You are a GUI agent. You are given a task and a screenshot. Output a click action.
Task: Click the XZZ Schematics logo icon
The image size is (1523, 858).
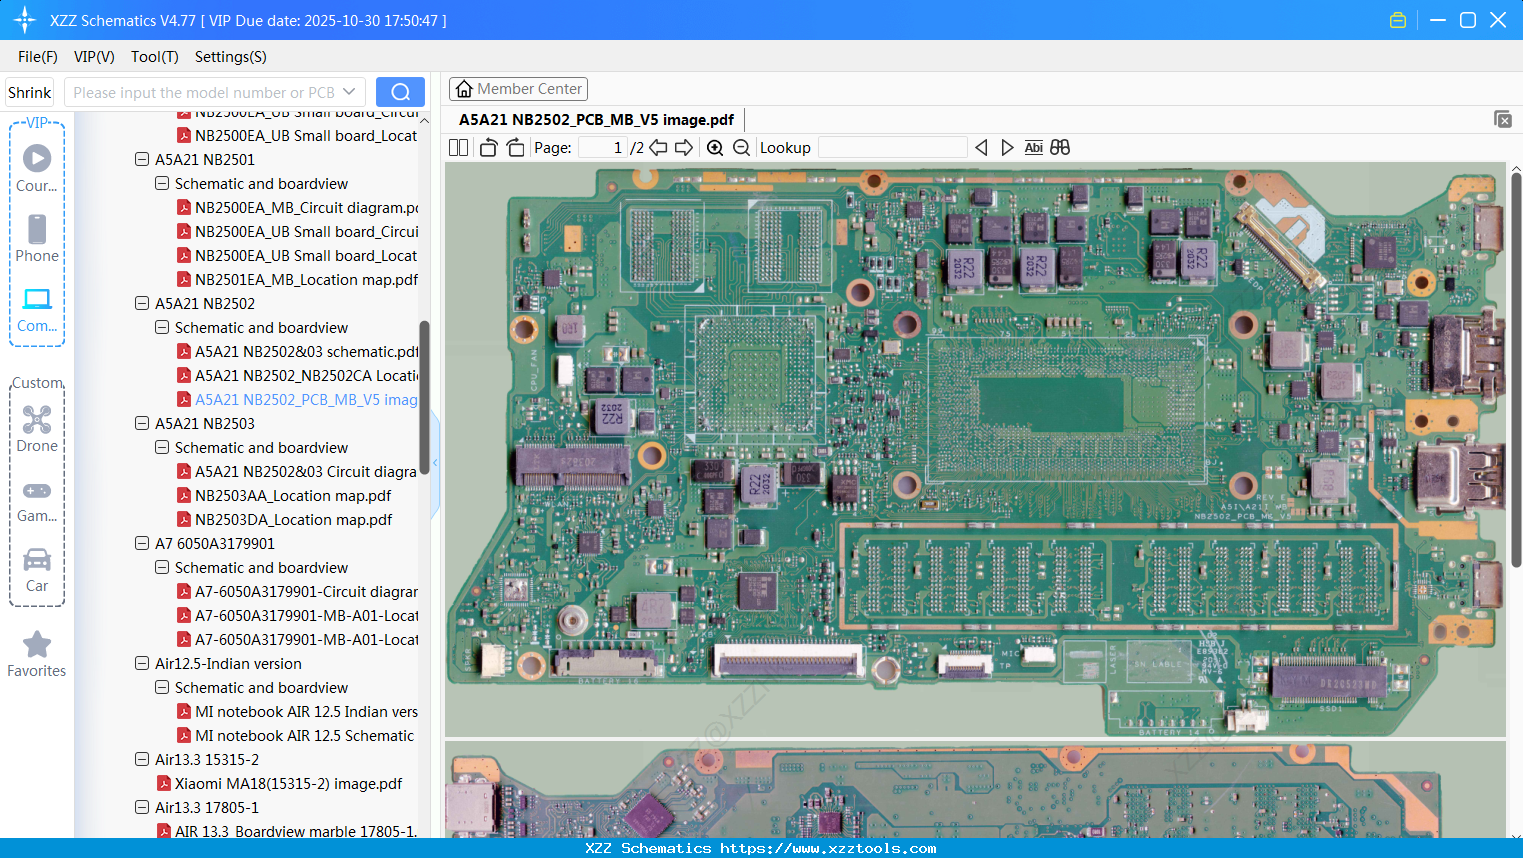(x=25, y=20)
